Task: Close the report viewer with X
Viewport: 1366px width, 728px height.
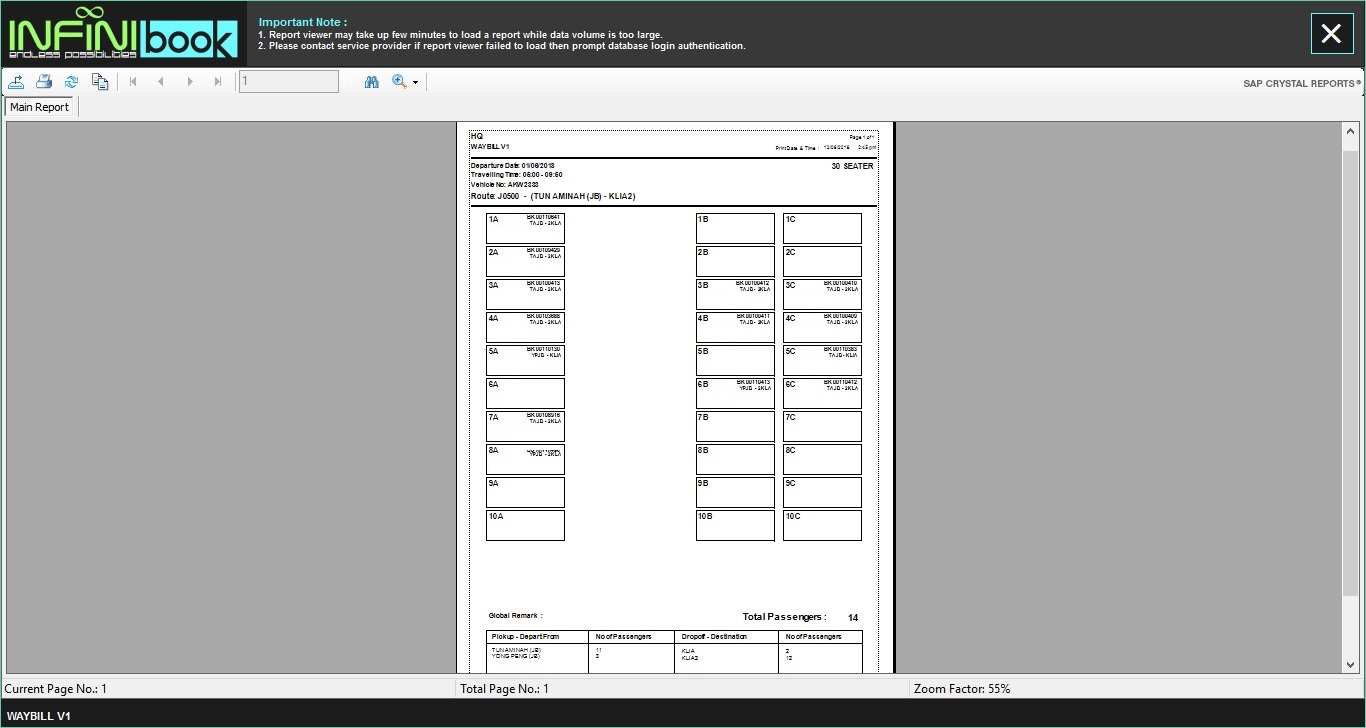Action: [x=1331, y=34]
